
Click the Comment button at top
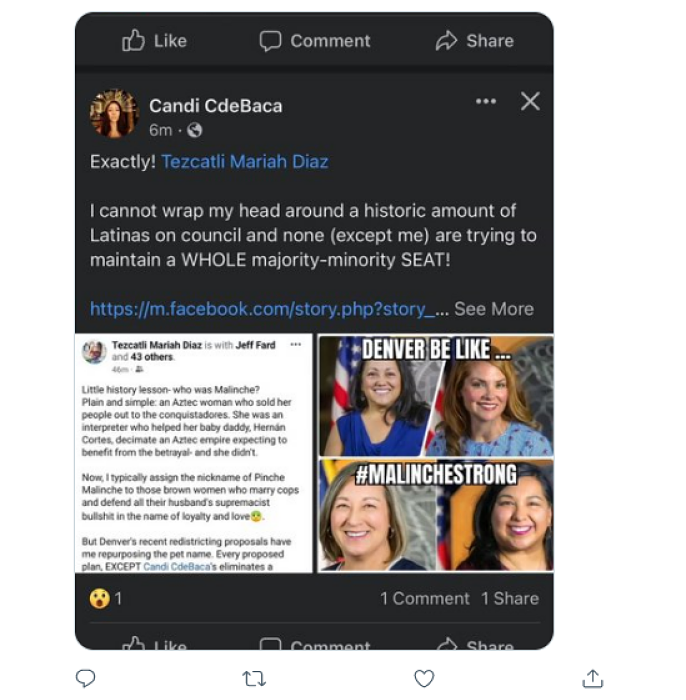314,41
